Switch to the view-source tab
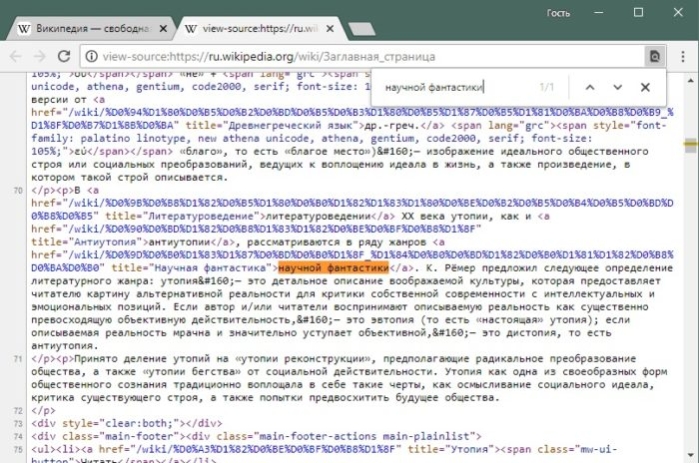The height and width of the screenshot is (463, 699). (260, 29)
